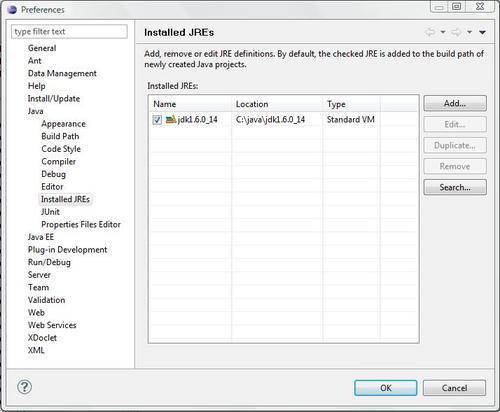Click the Eclipse icon in title bar

(x=12, y=9)
